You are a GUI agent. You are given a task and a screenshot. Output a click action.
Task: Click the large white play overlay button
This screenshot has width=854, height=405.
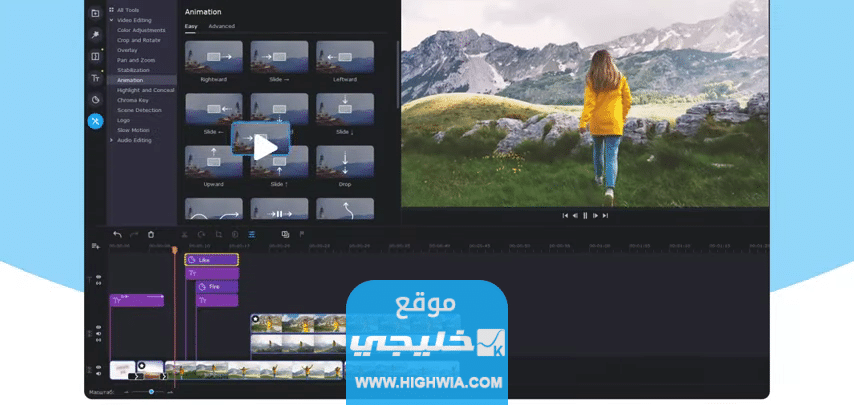click(265, 148)
